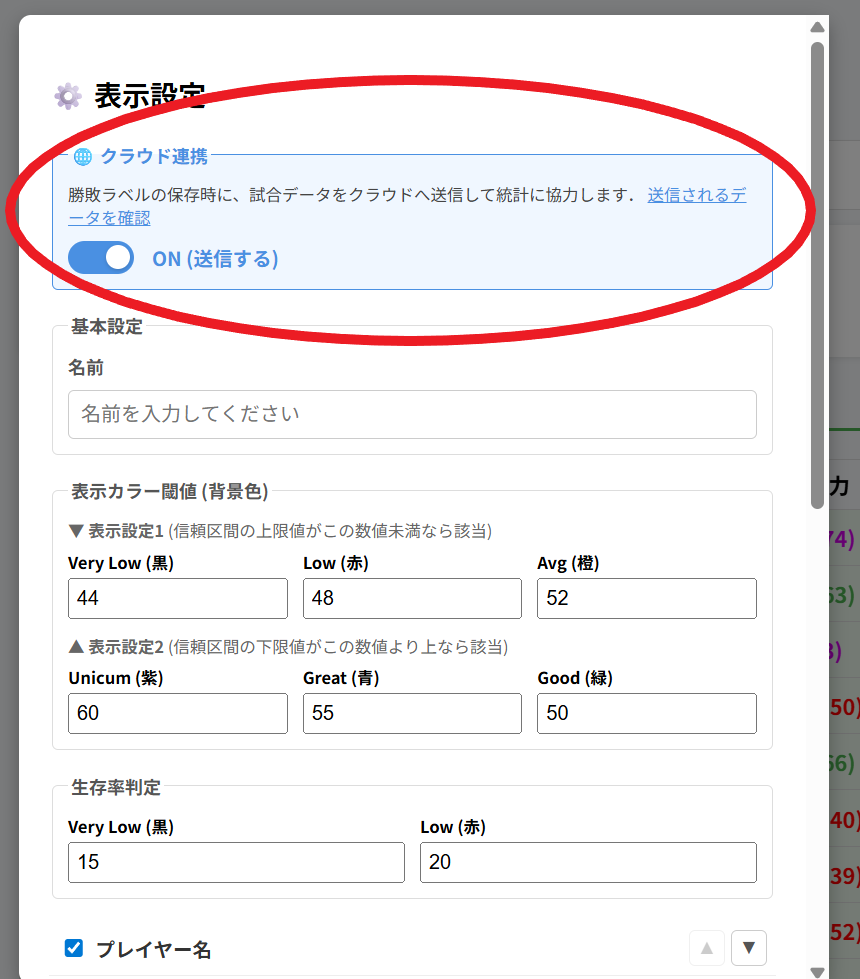
Task: Select the Unicum (紫) value 60 field
Action: point(177,713)
